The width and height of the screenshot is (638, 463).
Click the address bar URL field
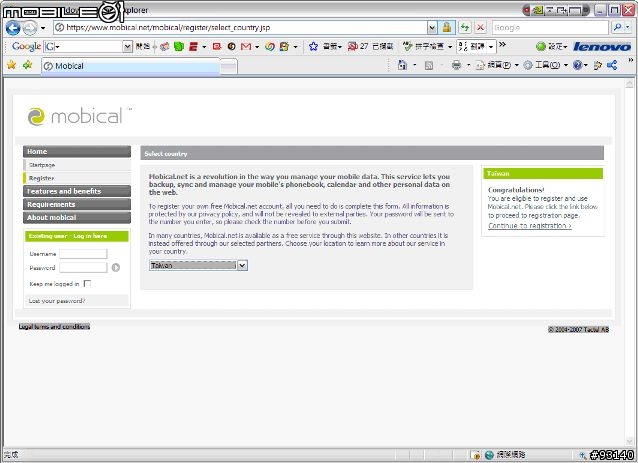(x=240, y=28)
